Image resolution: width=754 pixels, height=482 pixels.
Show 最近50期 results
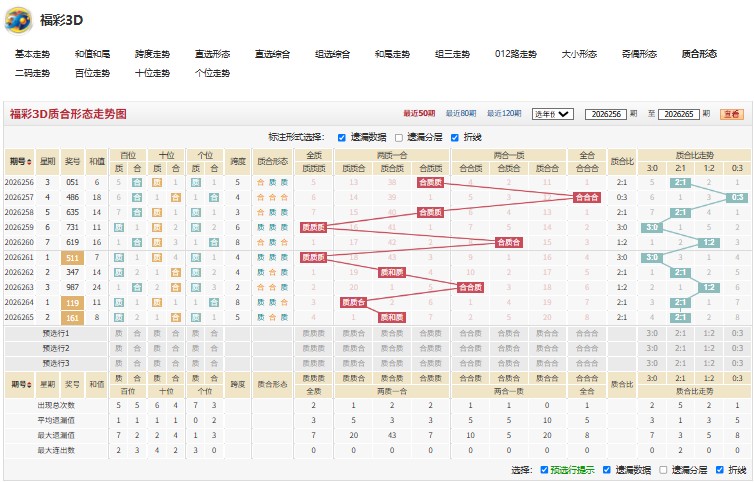pyautogui.click(x=419, y=114)
